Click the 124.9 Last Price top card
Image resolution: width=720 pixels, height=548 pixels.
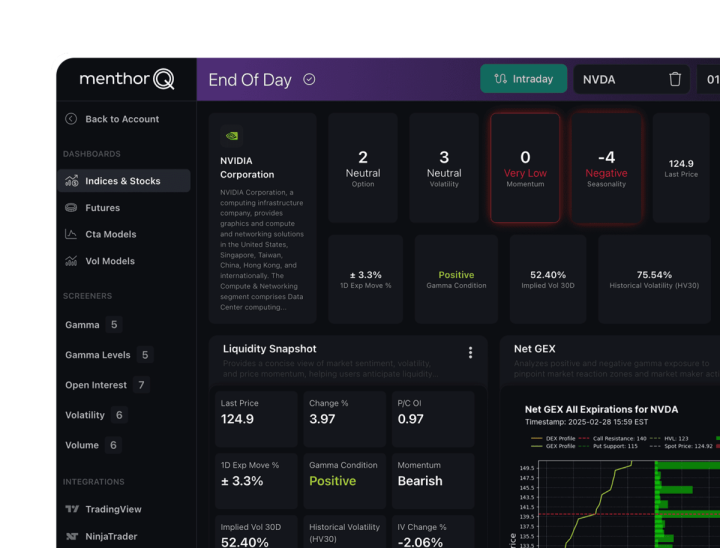(x=681, y=168)
